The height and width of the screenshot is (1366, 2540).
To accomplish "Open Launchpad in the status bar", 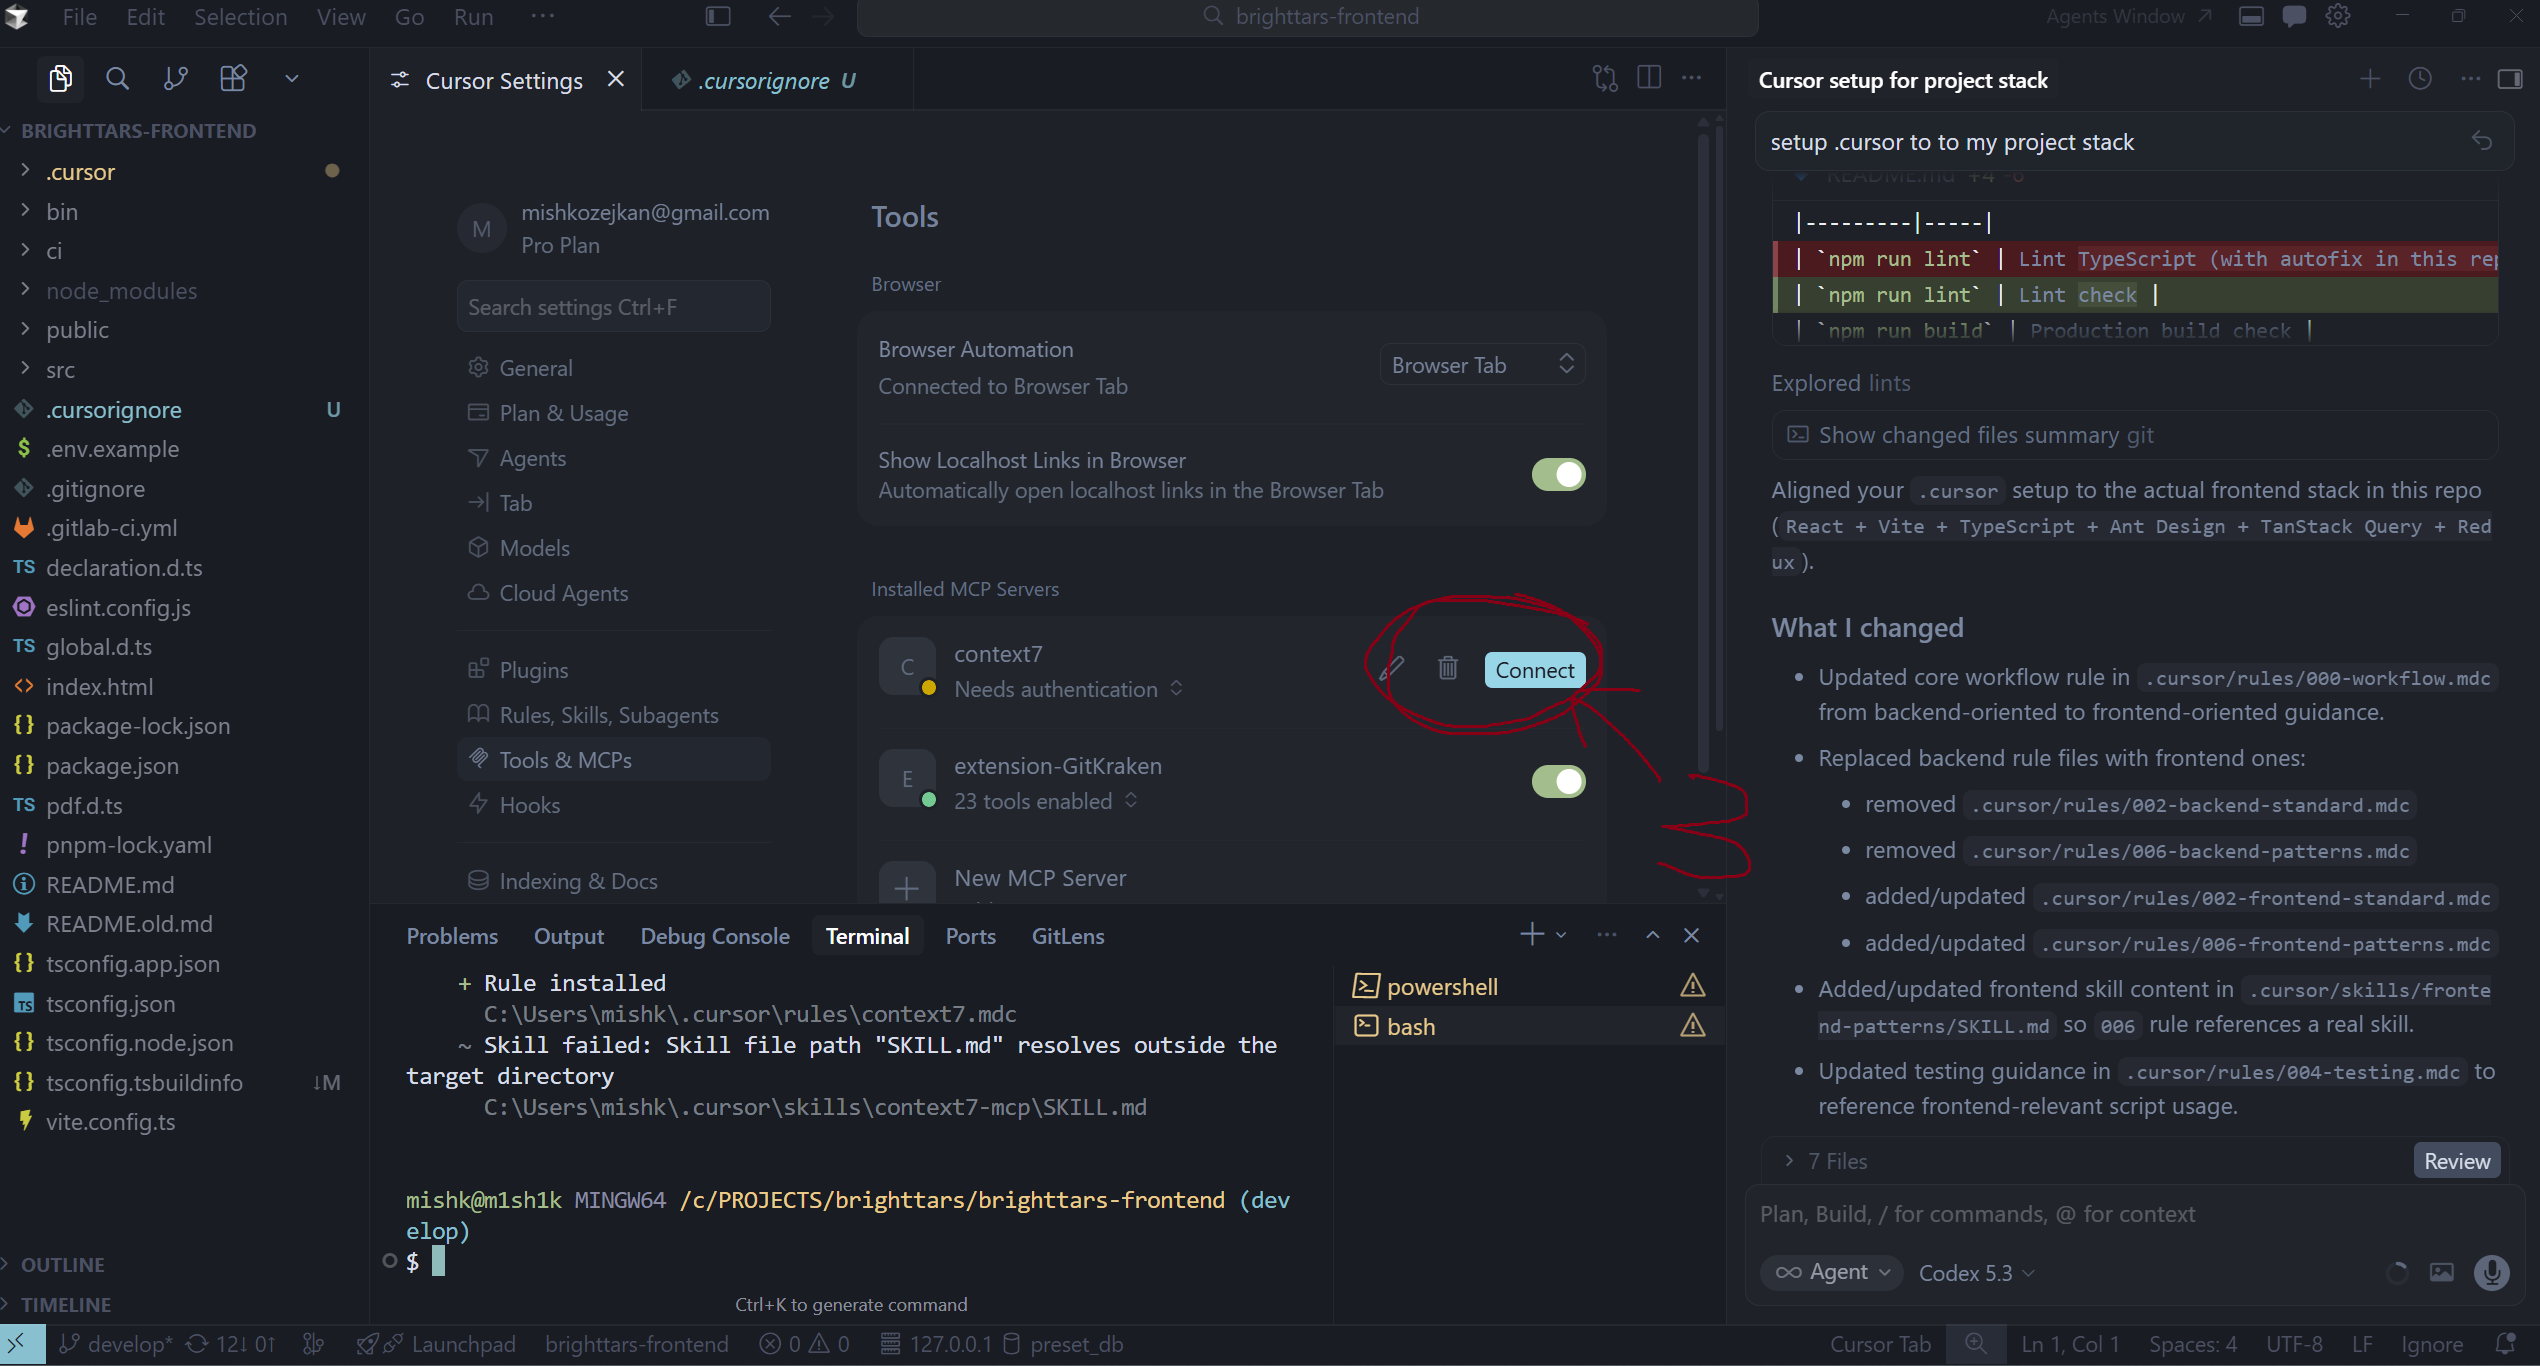I will 436,1344.
